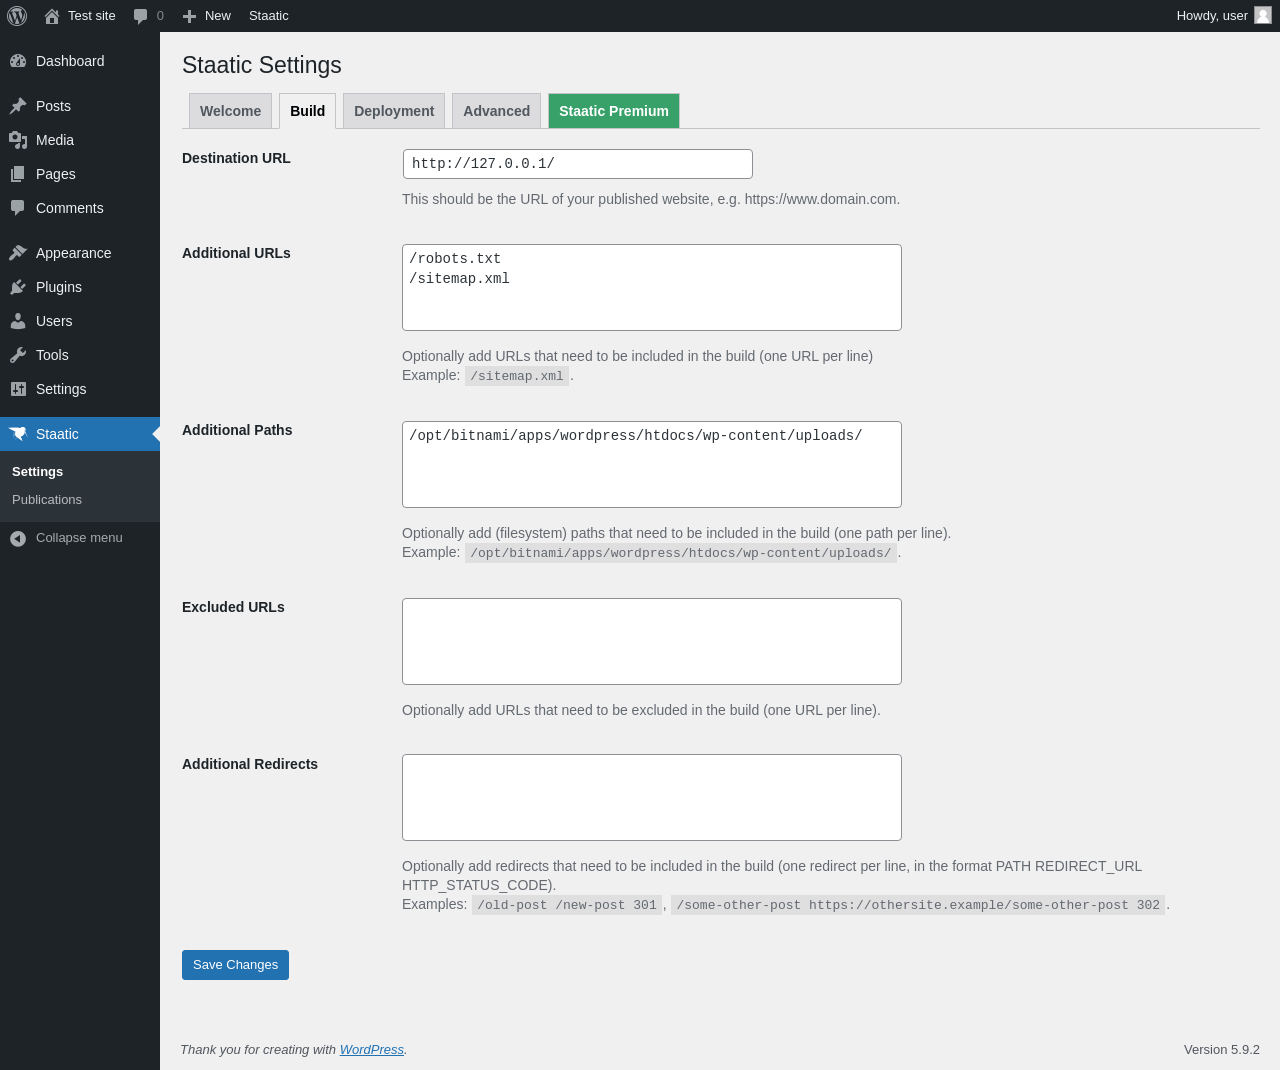The image size is (1280, 1070).
Task: Click the Save Changes button
Action: pyautogui.click(x=235, y=965)
